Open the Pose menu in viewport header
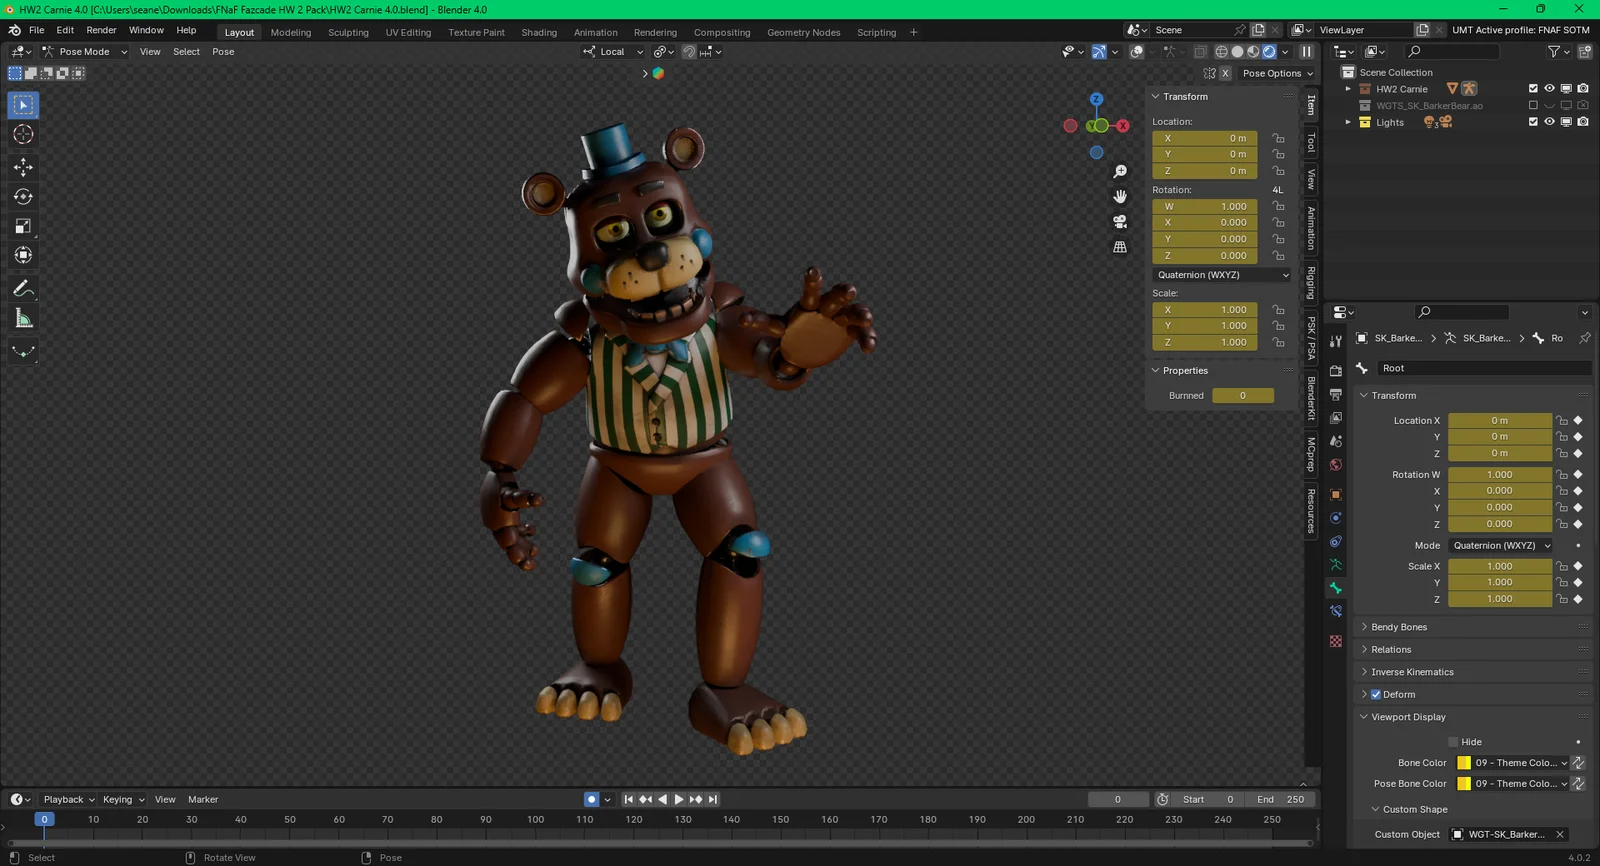1600x866 pixels. click(x=223, y=52)
